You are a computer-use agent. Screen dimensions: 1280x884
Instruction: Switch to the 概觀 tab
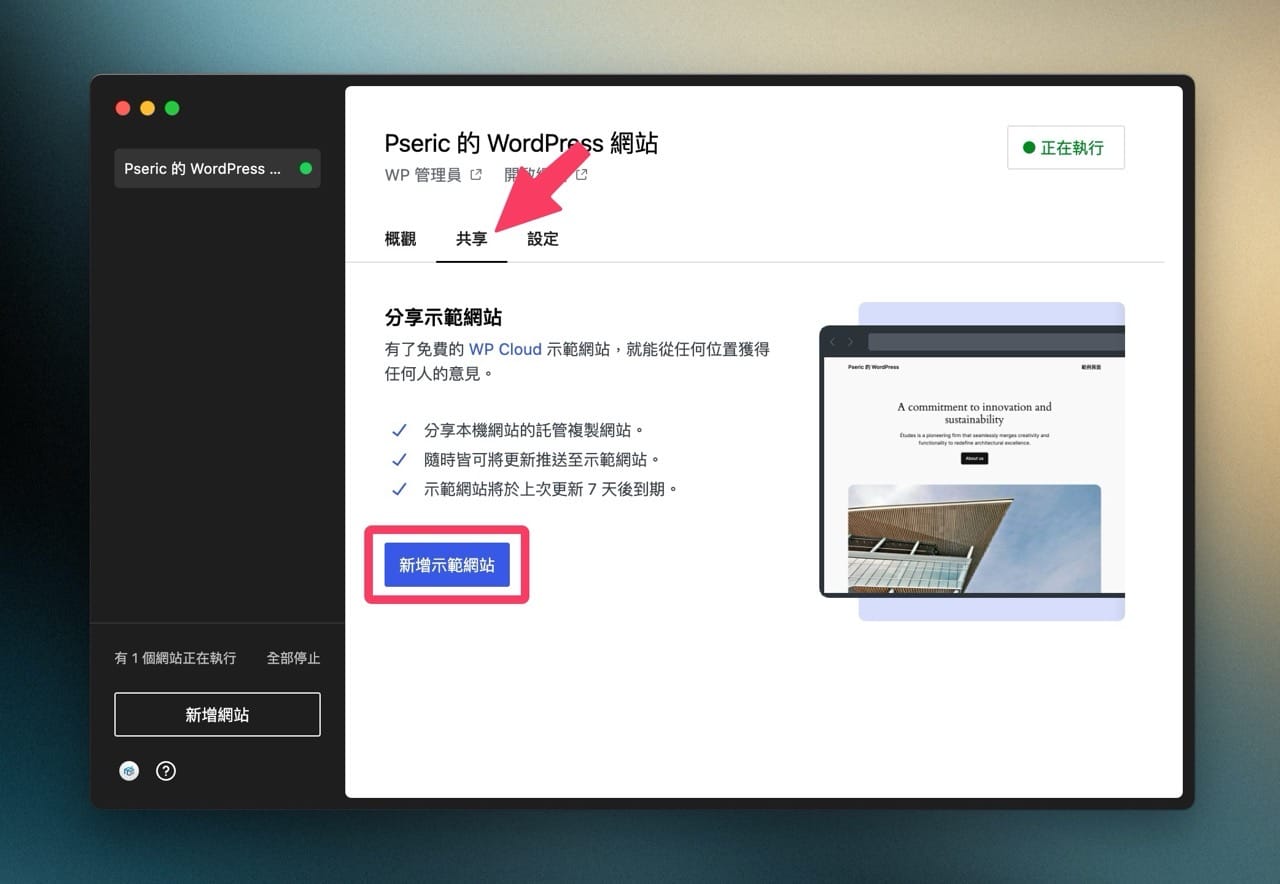point(400,239)
